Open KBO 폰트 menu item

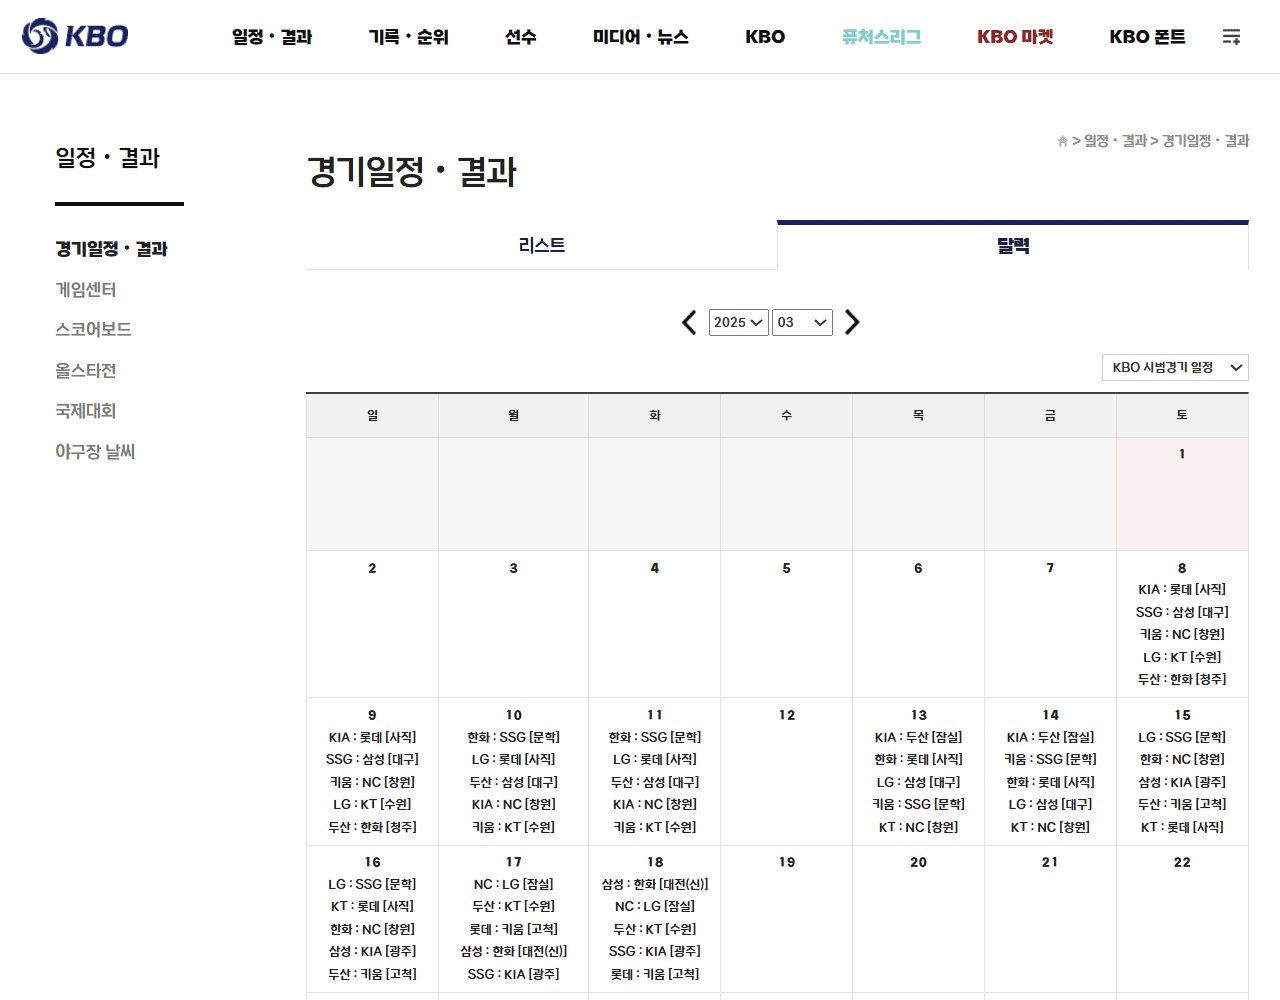[x=1147, y=37]
